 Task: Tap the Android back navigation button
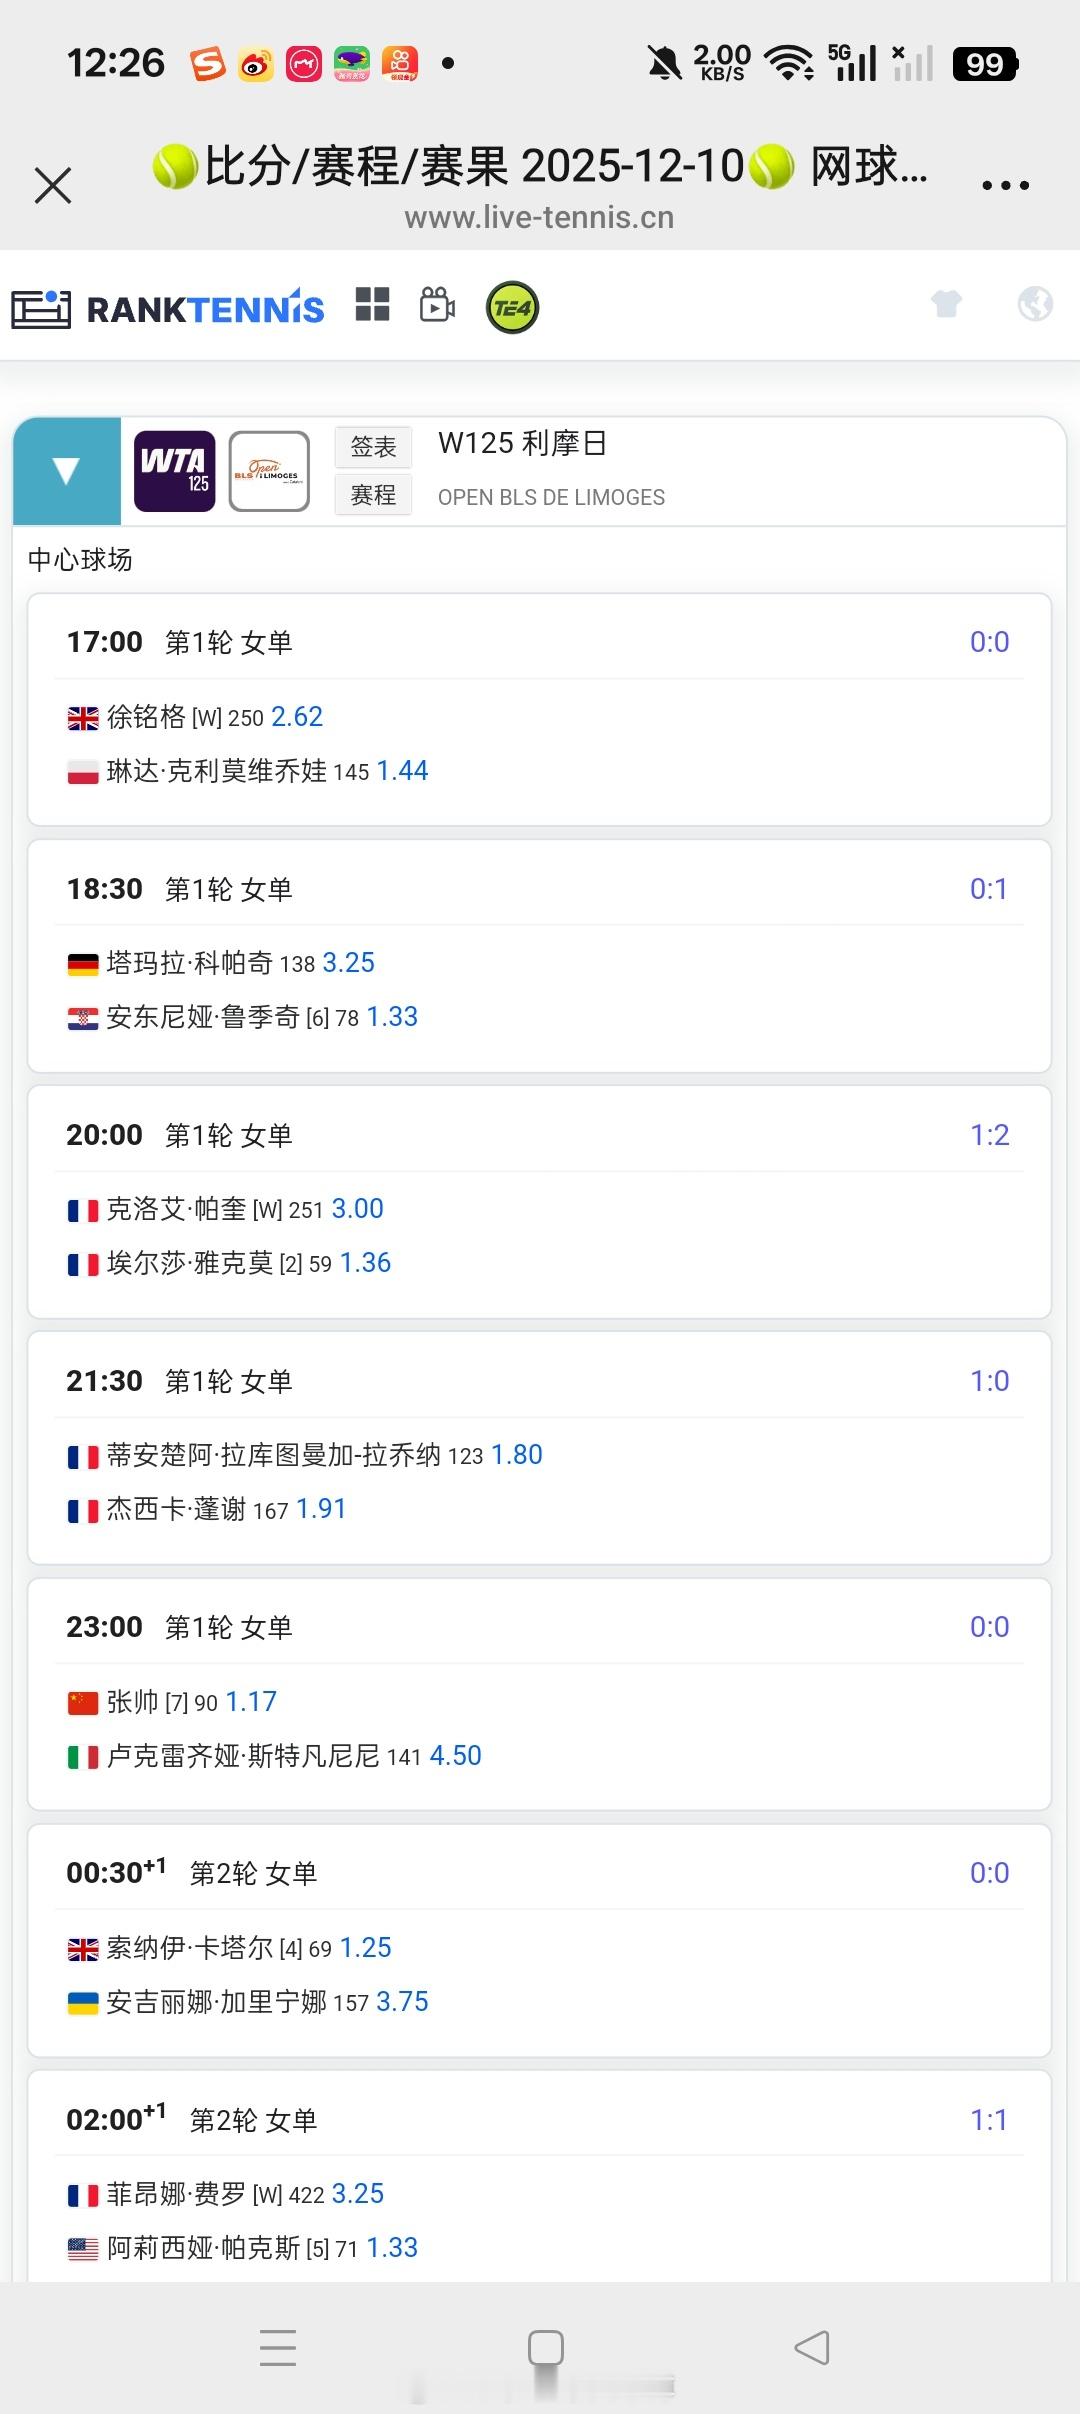click(x=812, y=2347)
